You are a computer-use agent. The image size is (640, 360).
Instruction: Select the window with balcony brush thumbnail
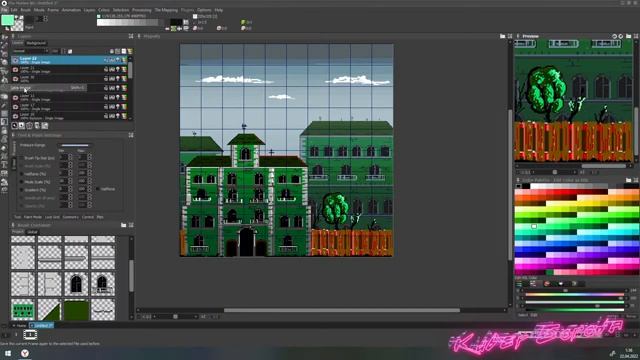pyautogui.click(x=102, y=283)
